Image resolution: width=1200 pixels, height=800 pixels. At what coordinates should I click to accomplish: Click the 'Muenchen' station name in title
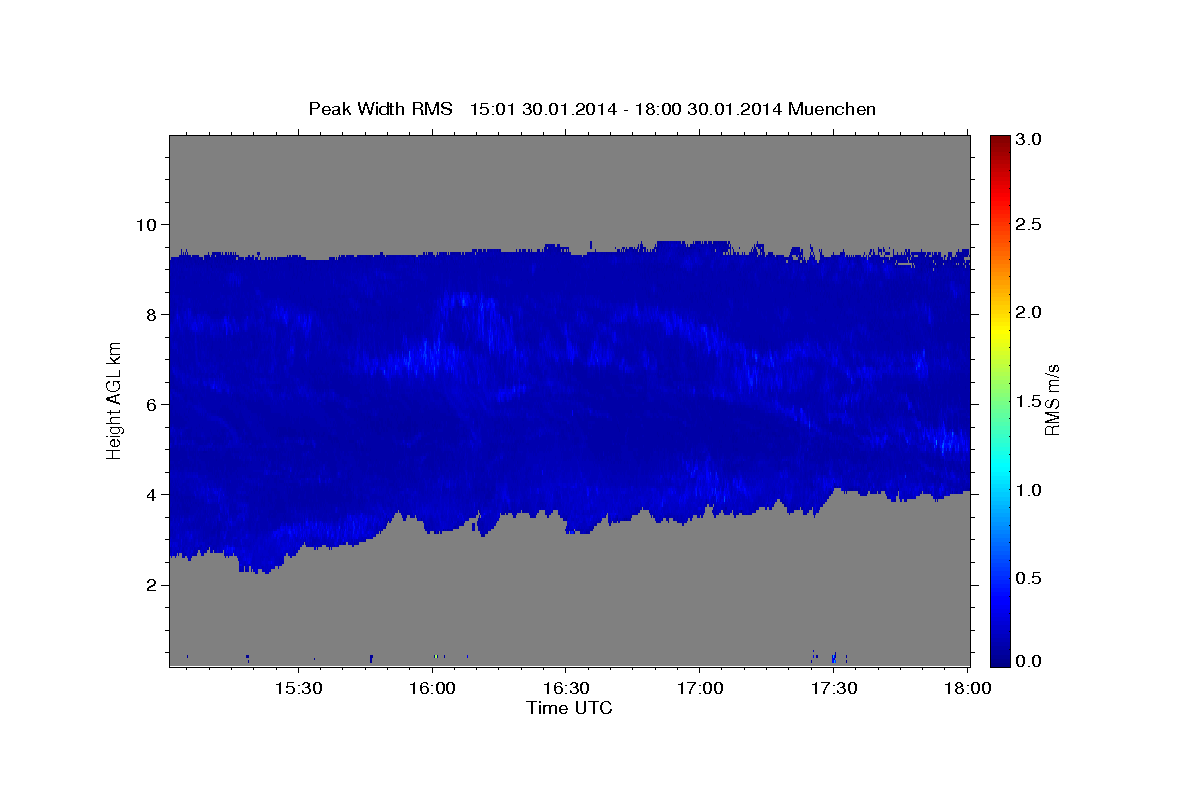832,109
